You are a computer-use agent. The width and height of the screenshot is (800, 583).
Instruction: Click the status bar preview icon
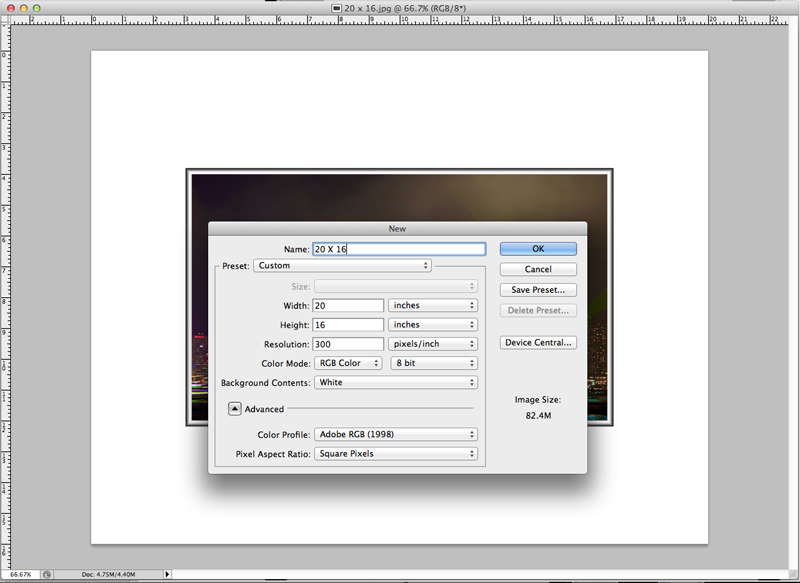coord(47,574)
